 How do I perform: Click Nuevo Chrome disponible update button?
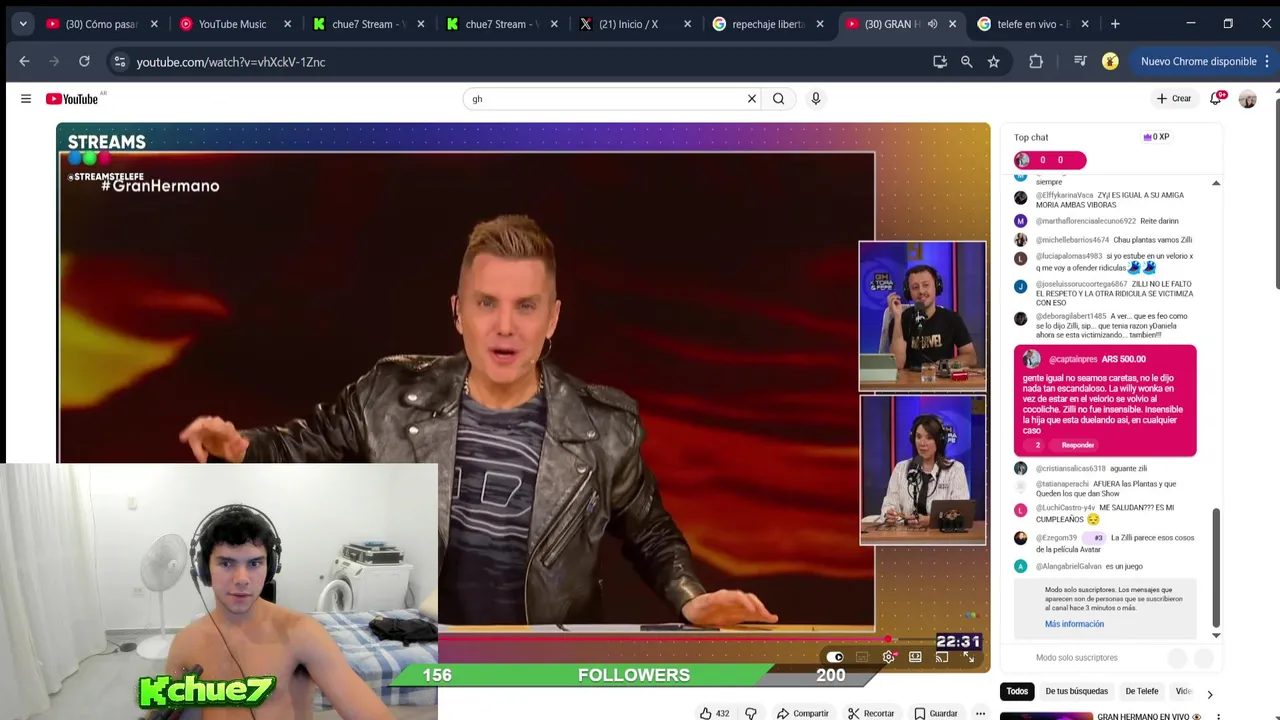pyautogui.click(x=1199, y=61)
